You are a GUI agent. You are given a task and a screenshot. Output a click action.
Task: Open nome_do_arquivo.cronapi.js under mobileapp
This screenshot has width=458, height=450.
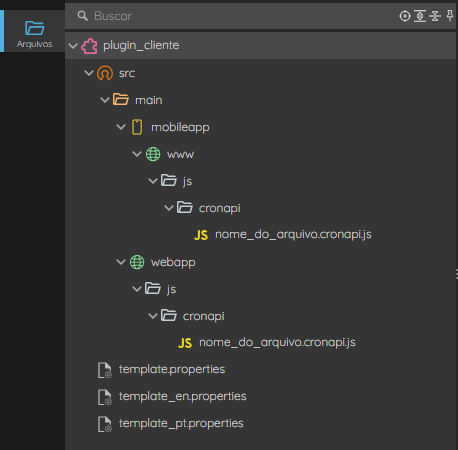(293, 235)
